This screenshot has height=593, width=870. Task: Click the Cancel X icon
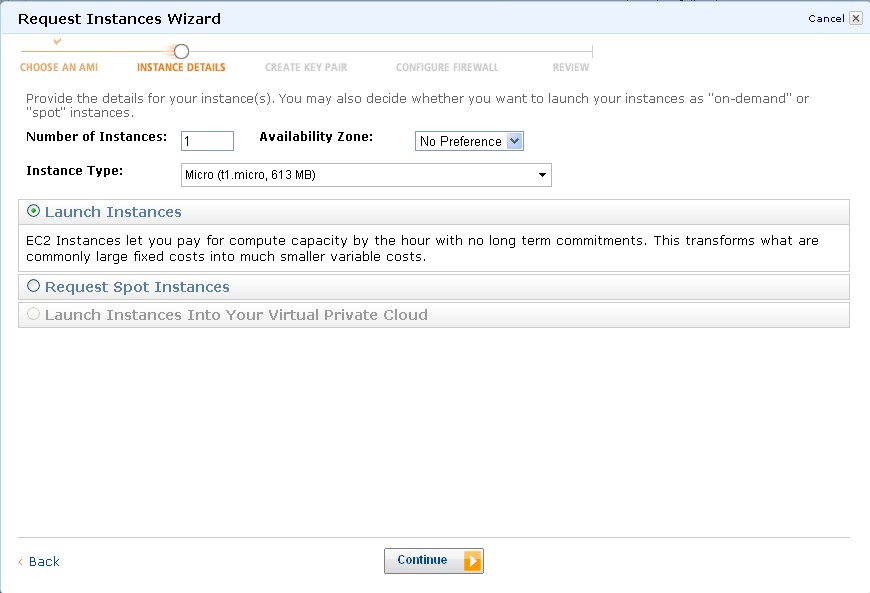(856, 18)
